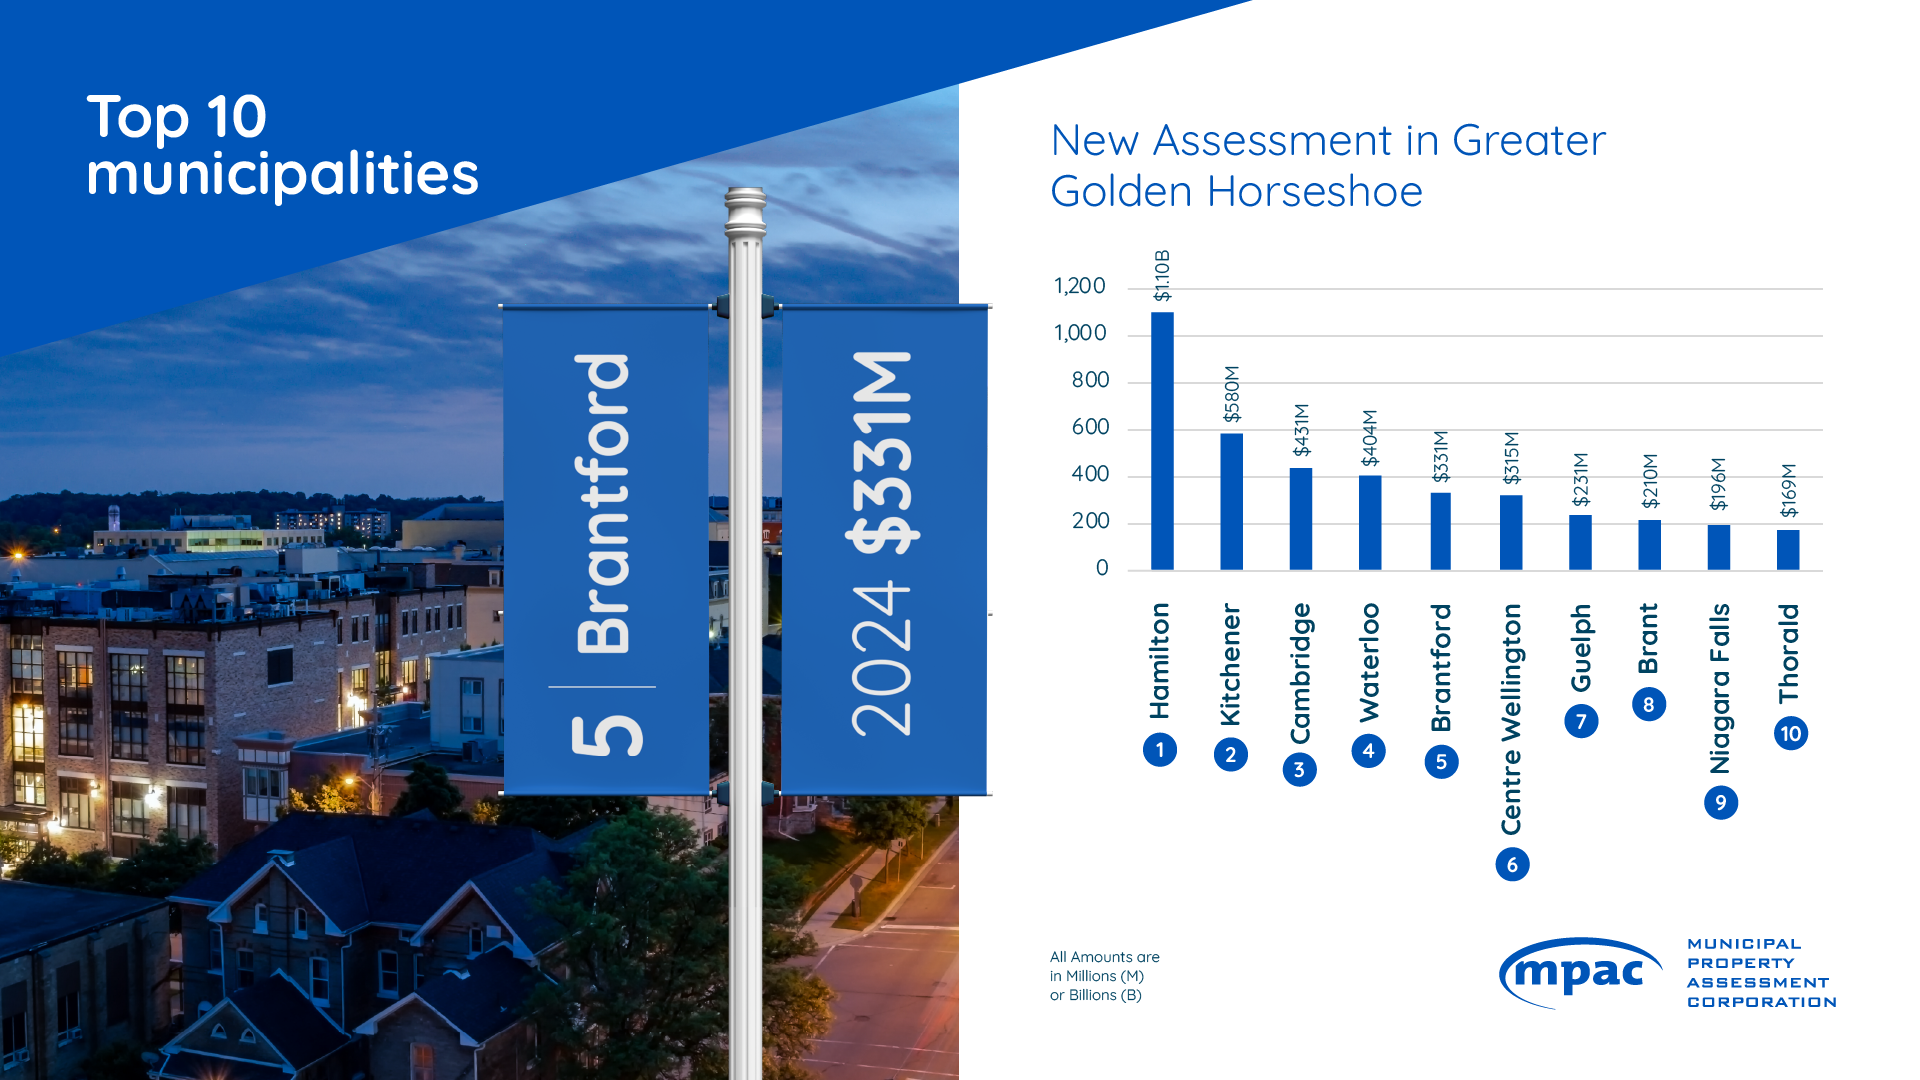Screen dimensions: 1920x1080
Task: Select the Brant bar in the chart
Action: tap(1650, 545)
